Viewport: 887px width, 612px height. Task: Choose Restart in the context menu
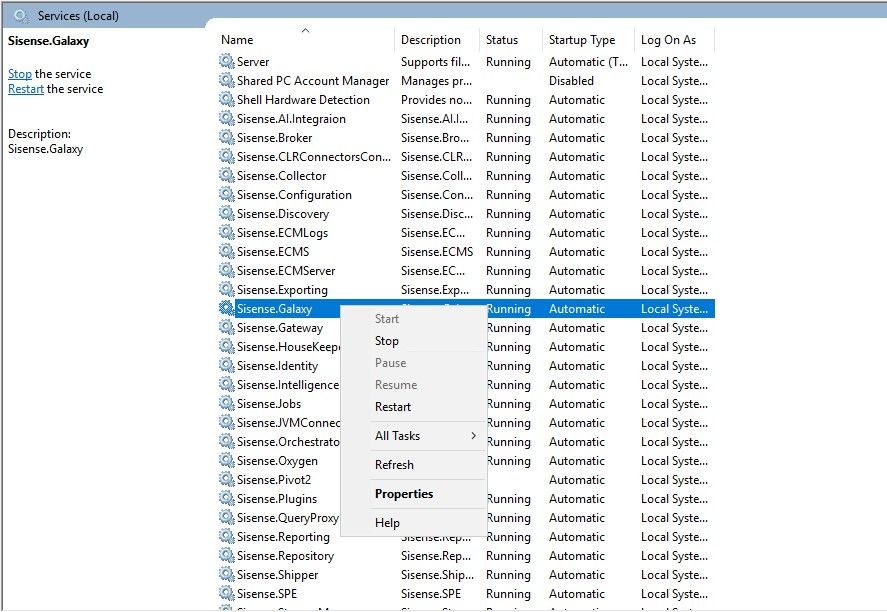(x=393, y=407)
